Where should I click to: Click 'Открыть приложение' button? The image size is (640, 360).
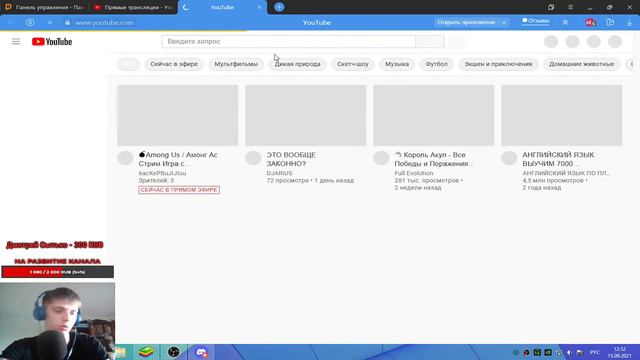click(x=466, y=22)
